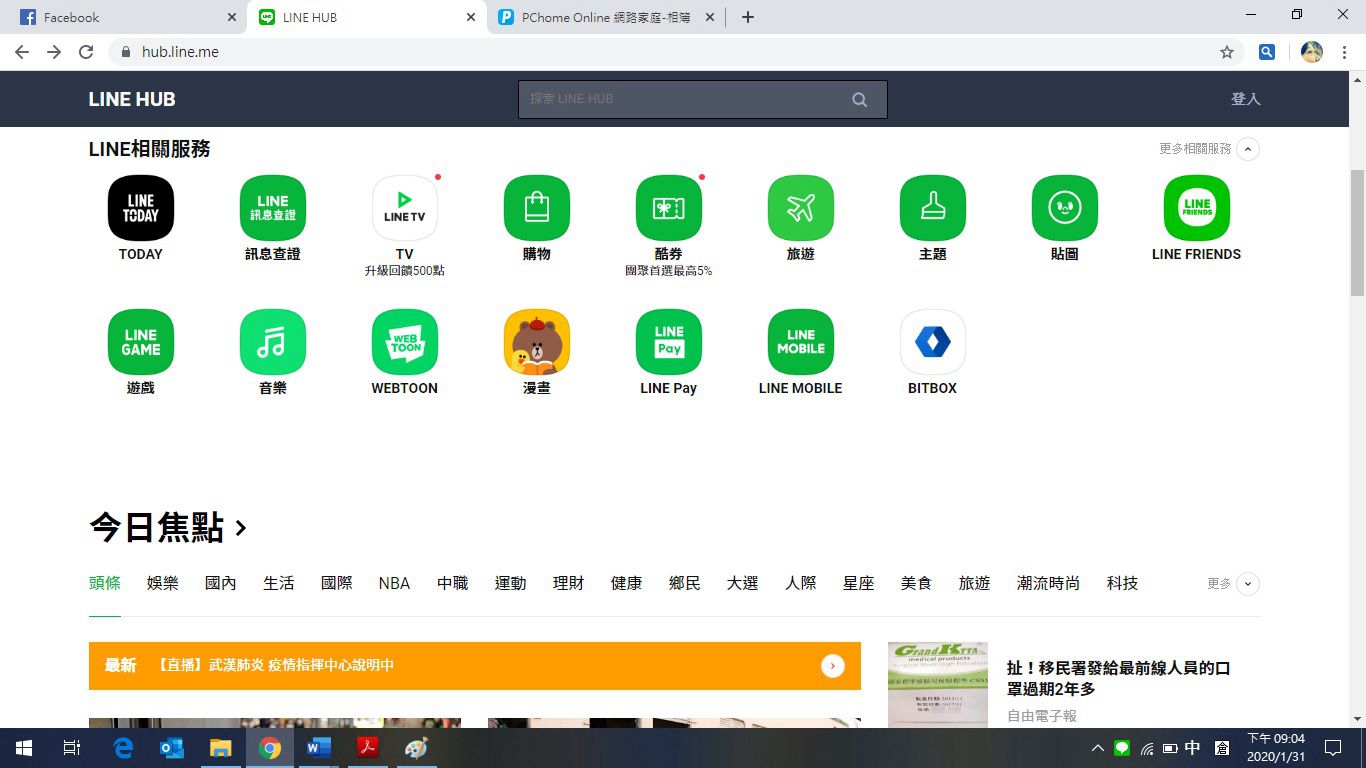Open the live broadcast banner arrow

(x=833, y=666)
